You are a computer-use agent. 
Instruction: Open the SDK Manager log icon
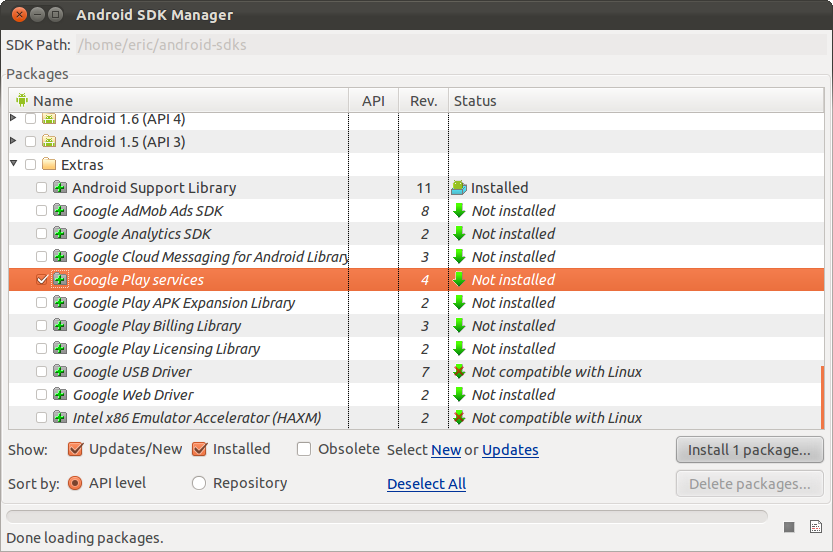815,527
